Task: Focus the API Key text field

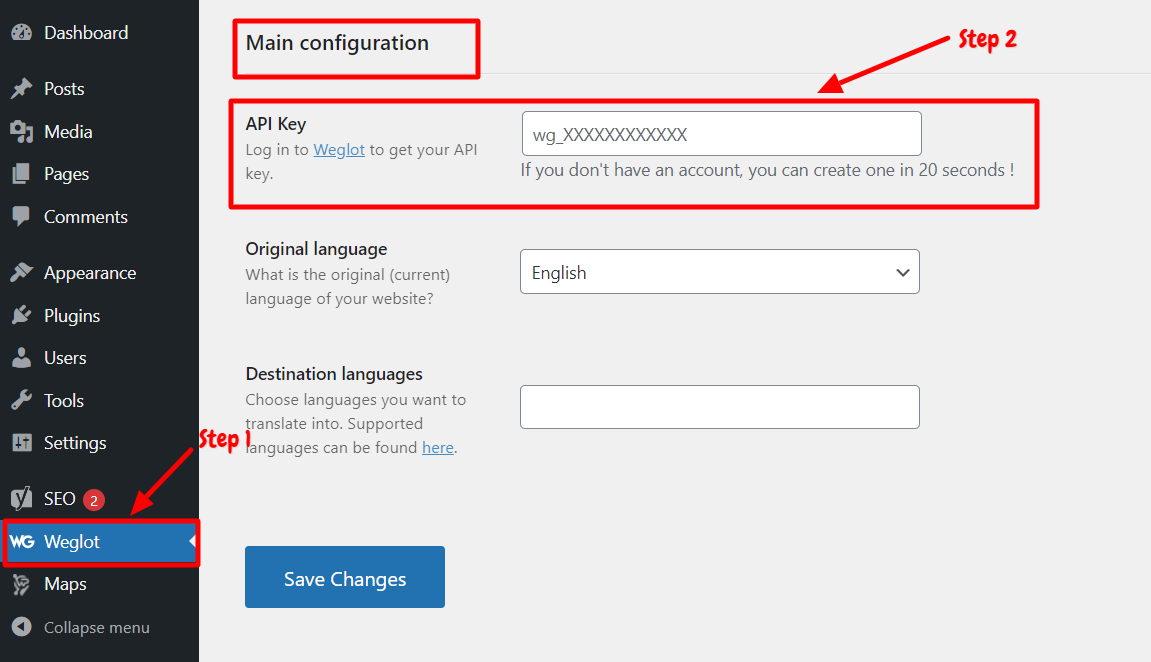Action: click(x=722, y=134)
